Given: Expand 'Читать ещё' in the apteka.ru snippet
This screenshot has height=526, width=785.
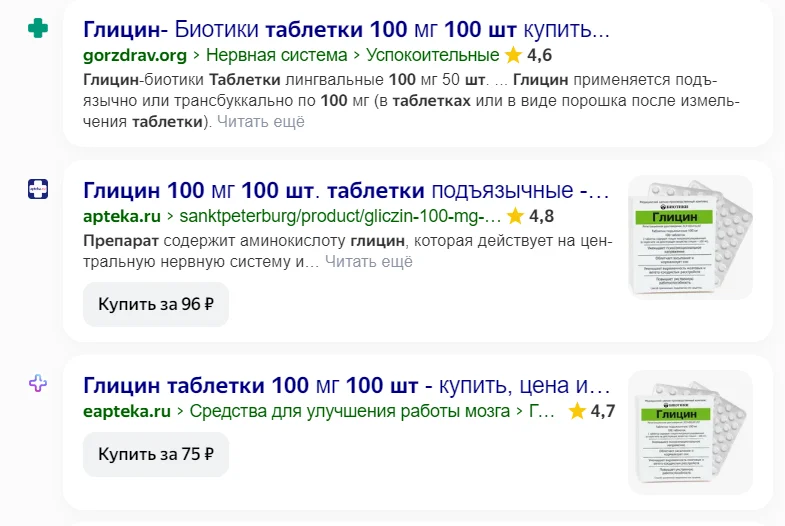Looking at the screenshot, I should 369,262.
